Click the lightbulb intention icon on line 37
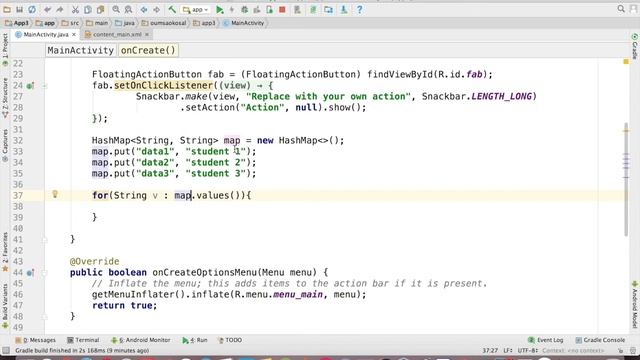 [x=55, y=194]
